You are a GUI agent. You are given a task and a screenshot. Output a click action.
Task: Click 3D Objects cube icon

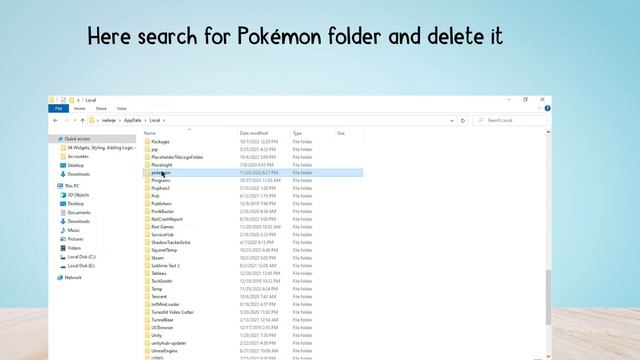(63, 195)
